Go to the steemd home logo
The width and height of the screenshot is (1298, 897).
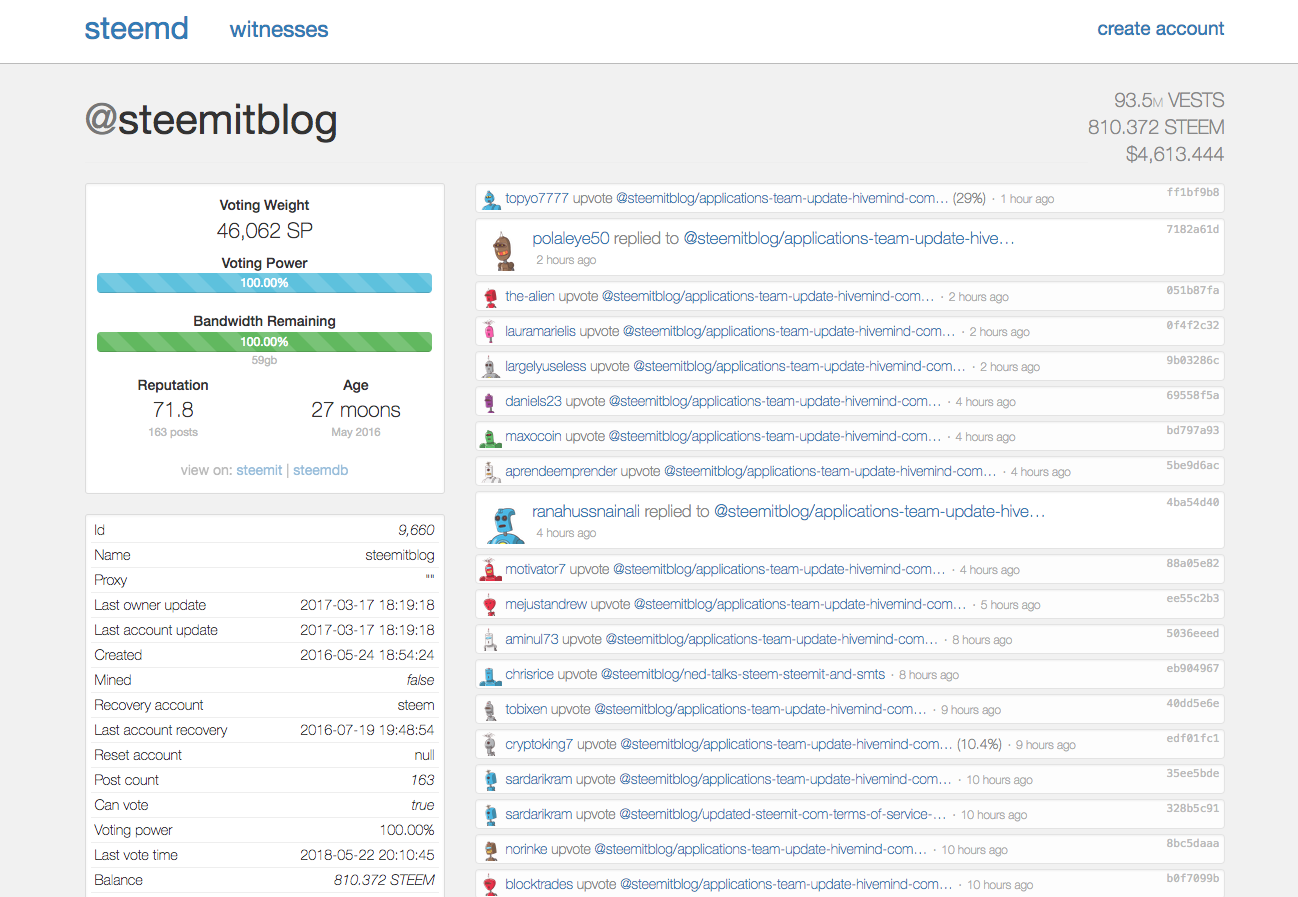(x=136, y=28)
